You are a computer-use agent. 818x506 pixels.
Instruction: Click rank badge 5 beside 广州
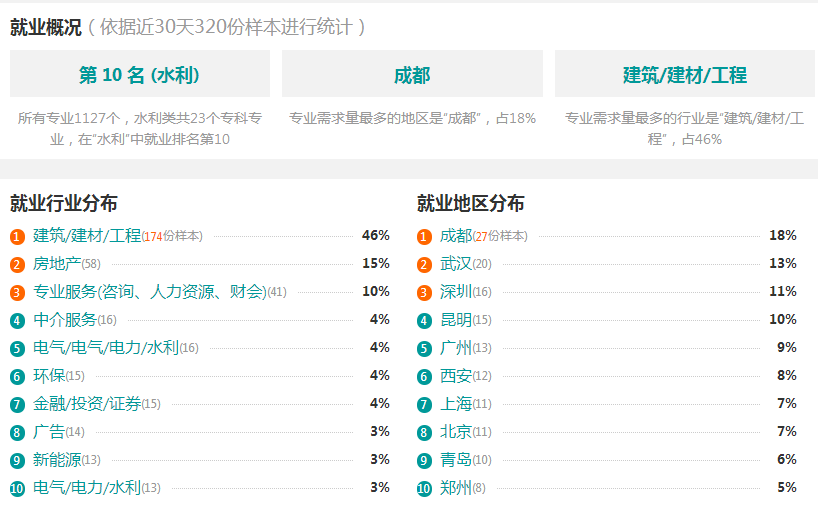pyautogui.click(x=424, y=349)
